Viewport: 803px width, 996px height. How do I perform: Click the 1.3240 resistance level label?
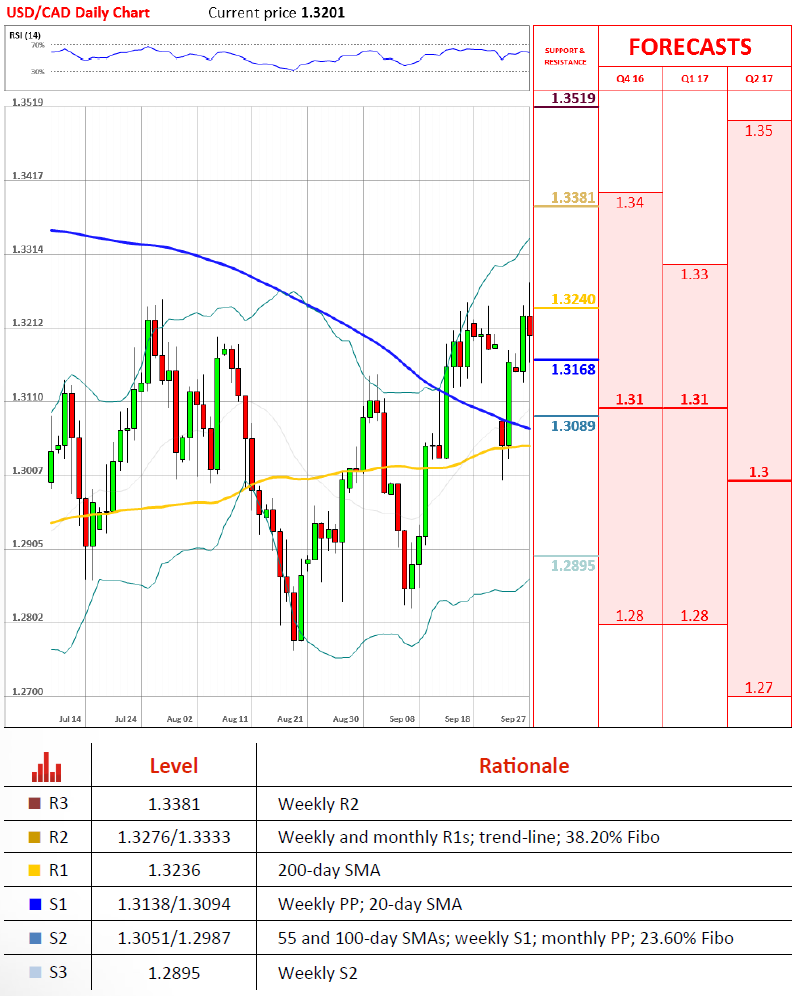[x=573, y=299]
